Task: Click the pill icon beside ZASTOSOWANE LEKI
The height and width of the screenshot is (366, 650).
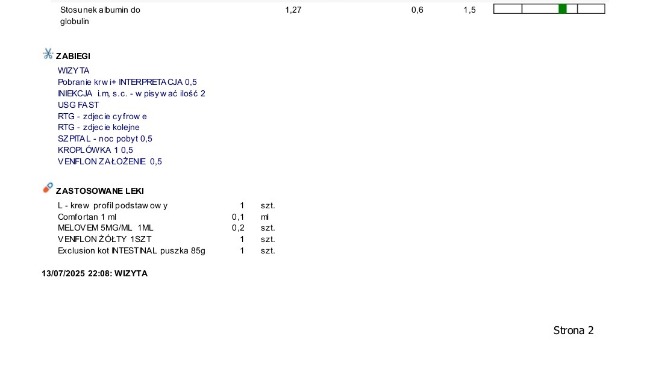Action: coord(48,188)
